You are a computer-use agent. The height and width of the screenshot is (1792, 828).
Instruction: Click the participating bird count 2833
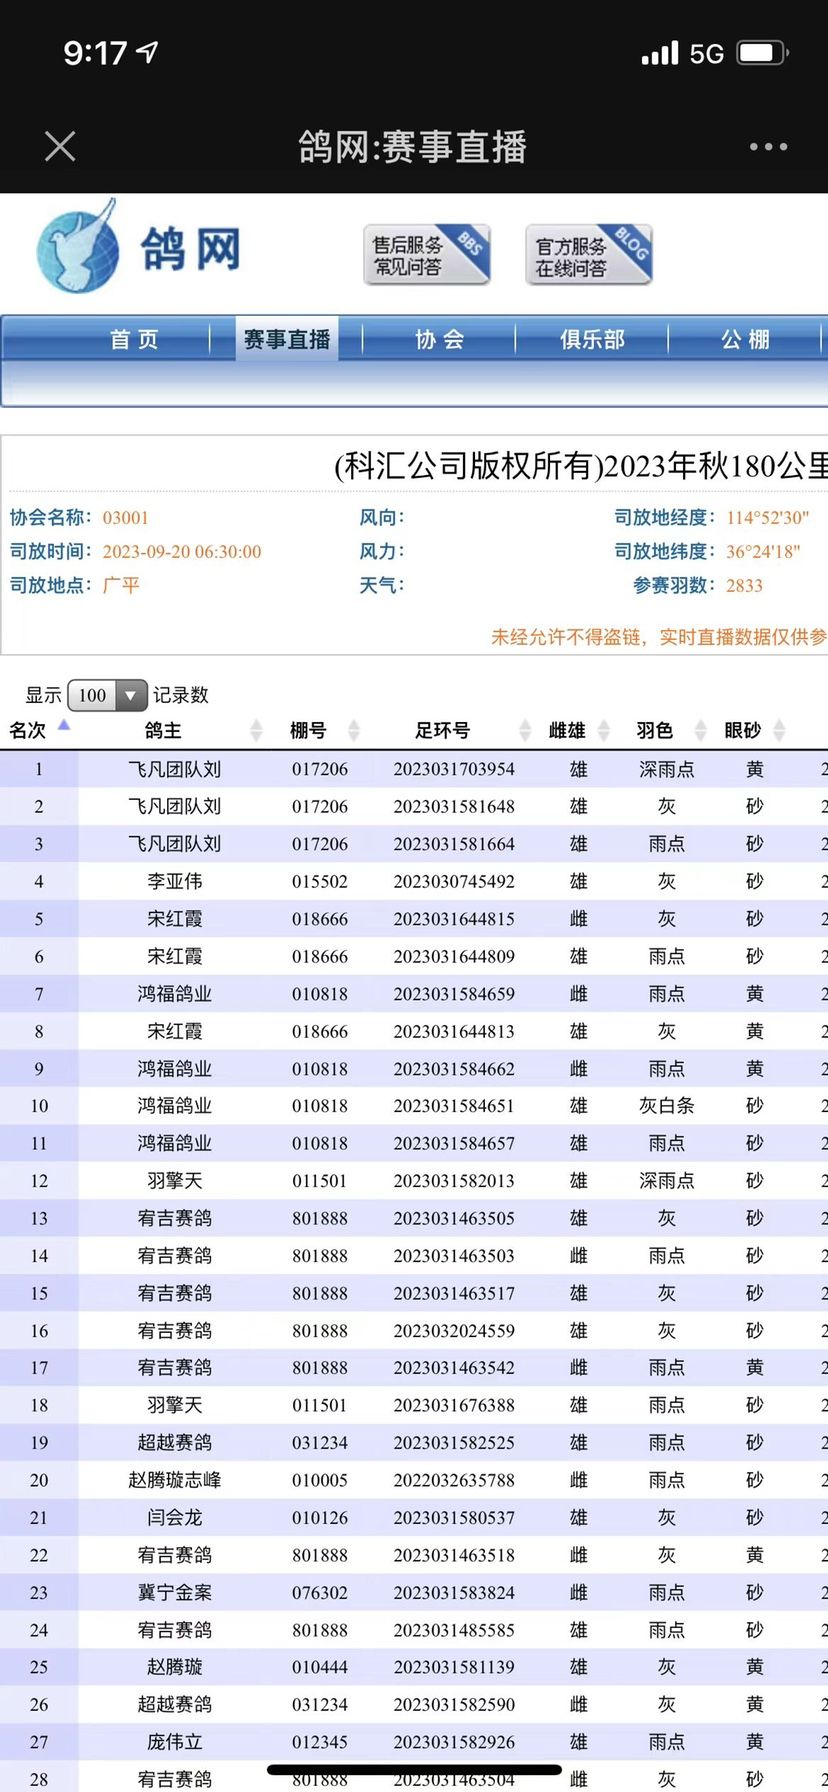(x=744, y=585)
